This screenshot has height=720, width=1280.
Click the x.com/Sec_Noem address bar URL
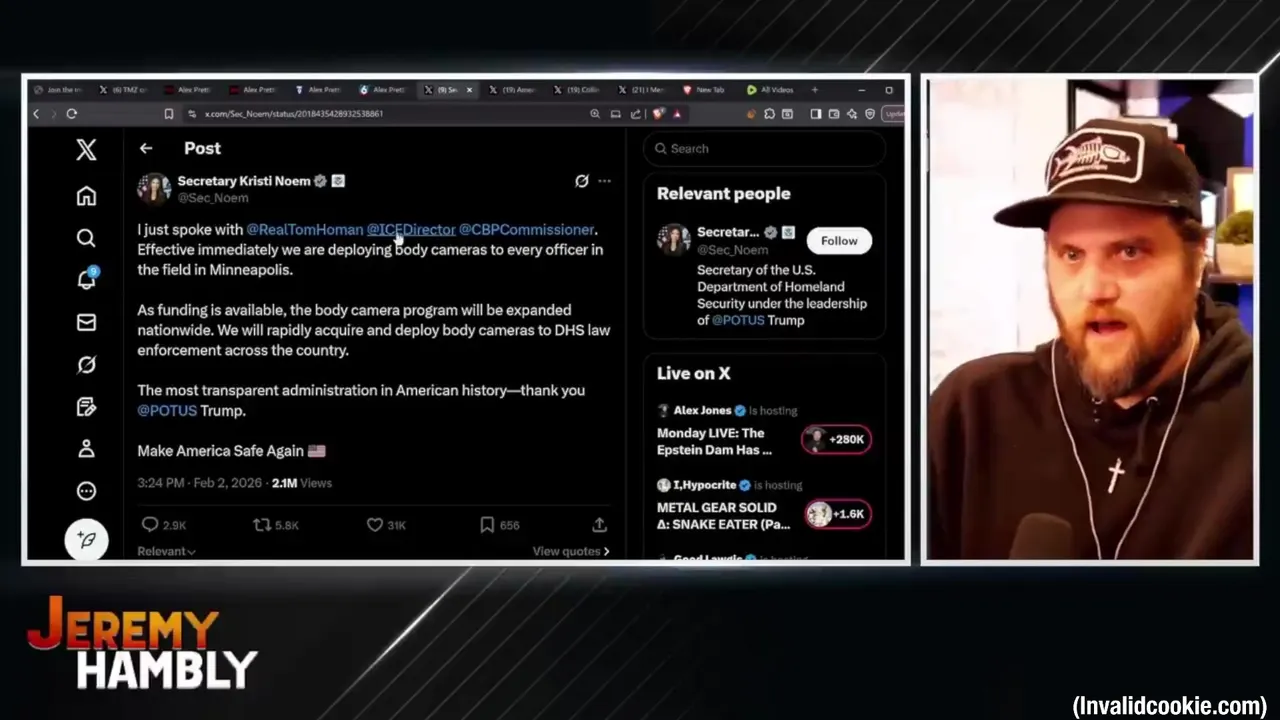tap(294, 114)
